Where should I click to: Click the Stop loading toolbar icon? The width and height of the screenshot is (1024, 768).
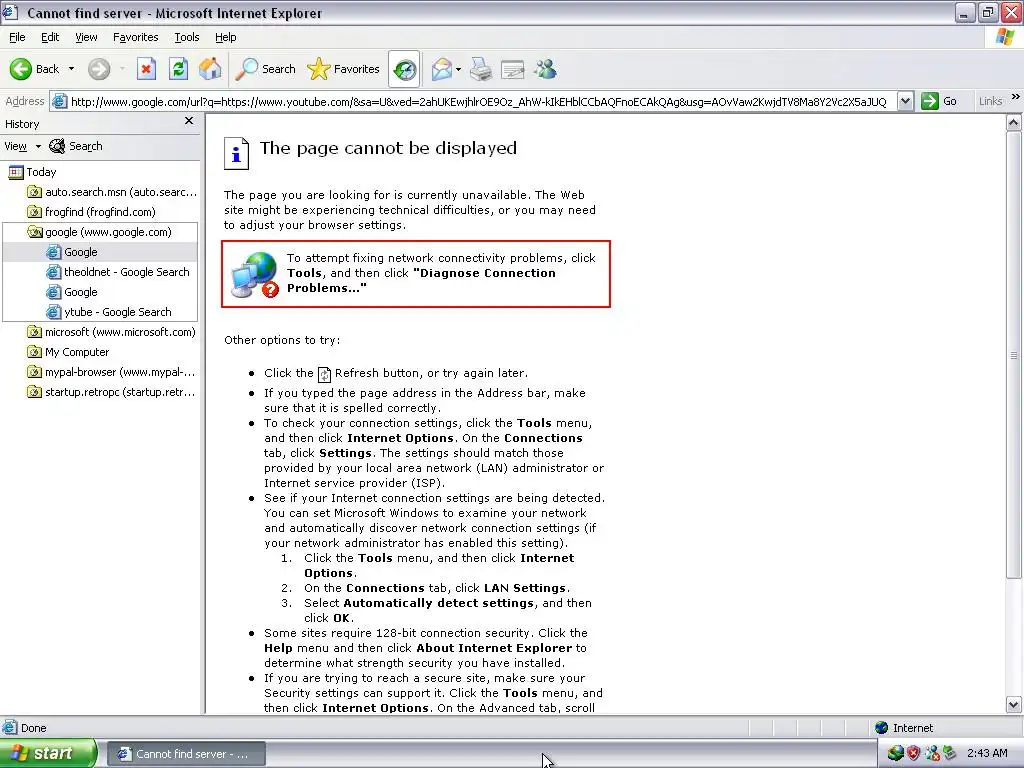click(146, 69)
